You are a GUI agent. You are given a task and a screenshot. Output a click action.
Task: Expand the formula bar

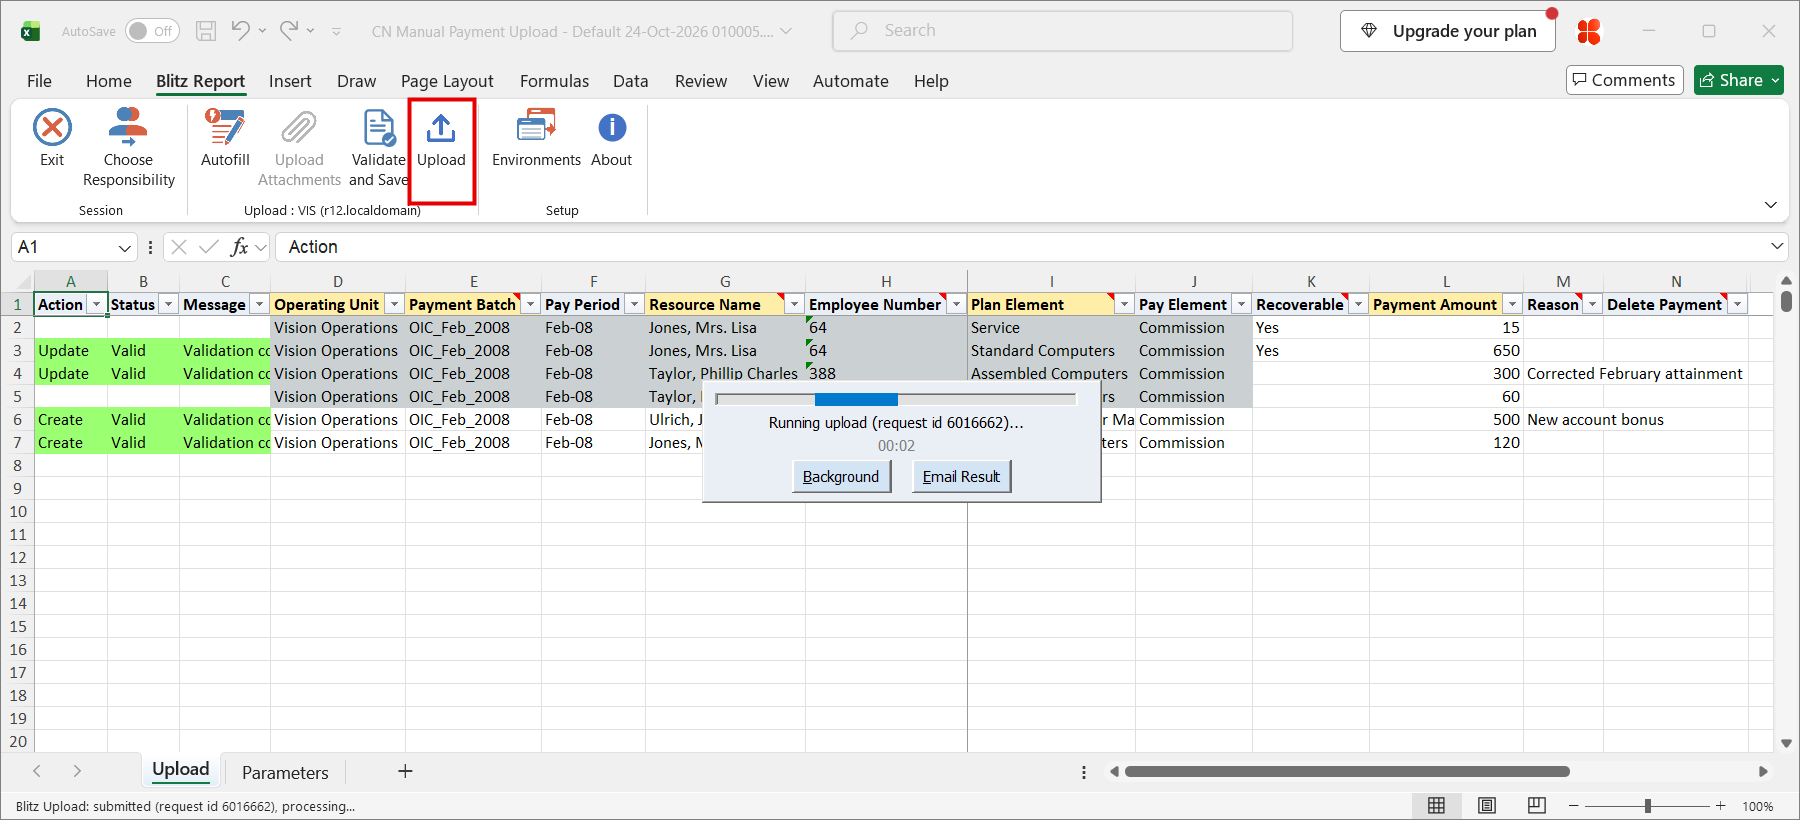(1777, 246)
